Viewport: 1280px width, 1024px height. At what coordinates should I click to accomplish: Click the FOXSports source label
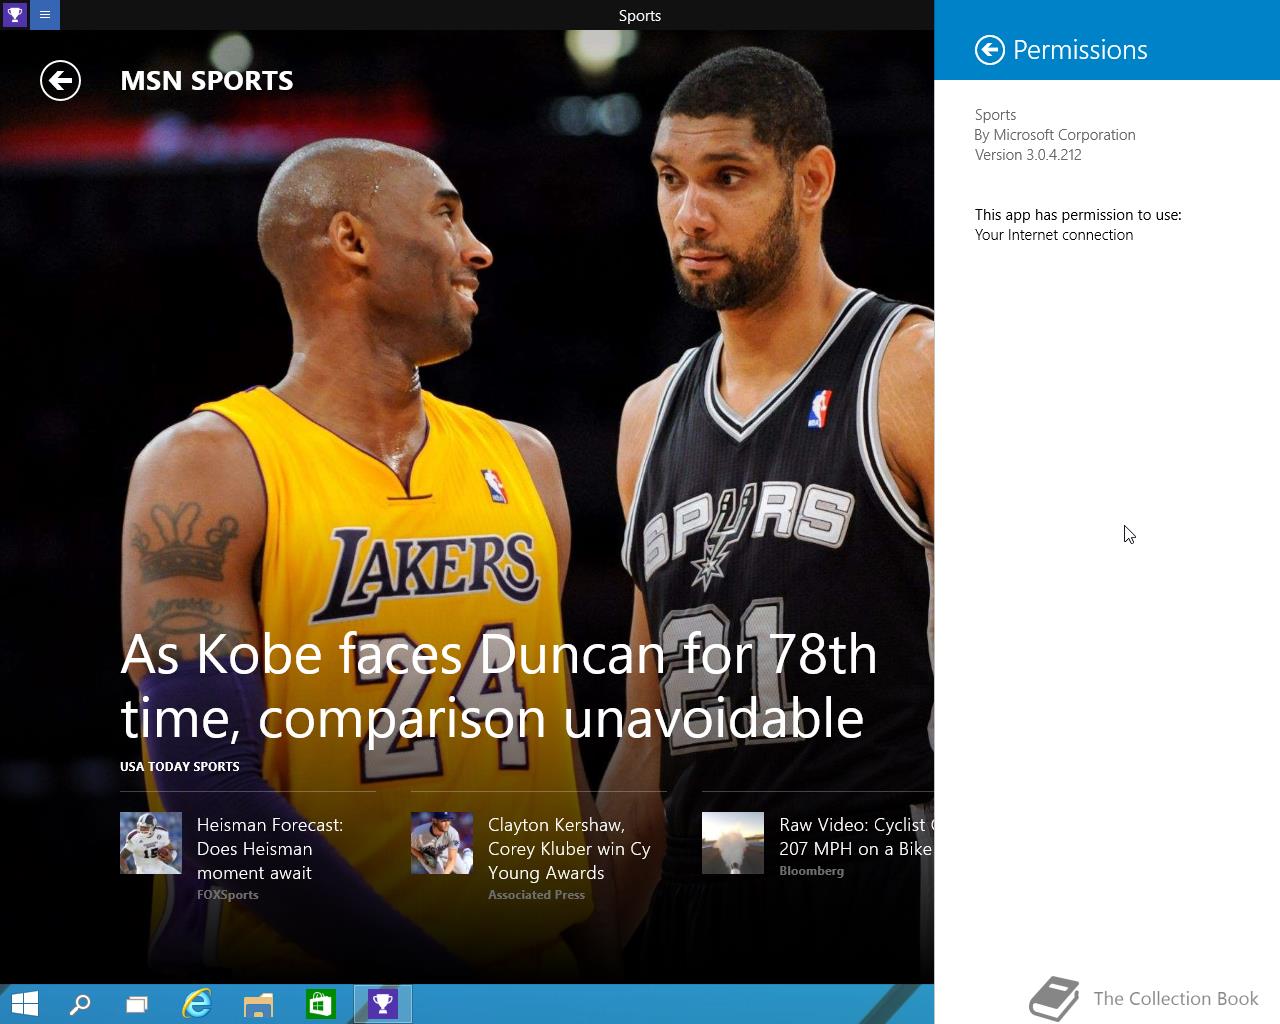pos(228,895)
